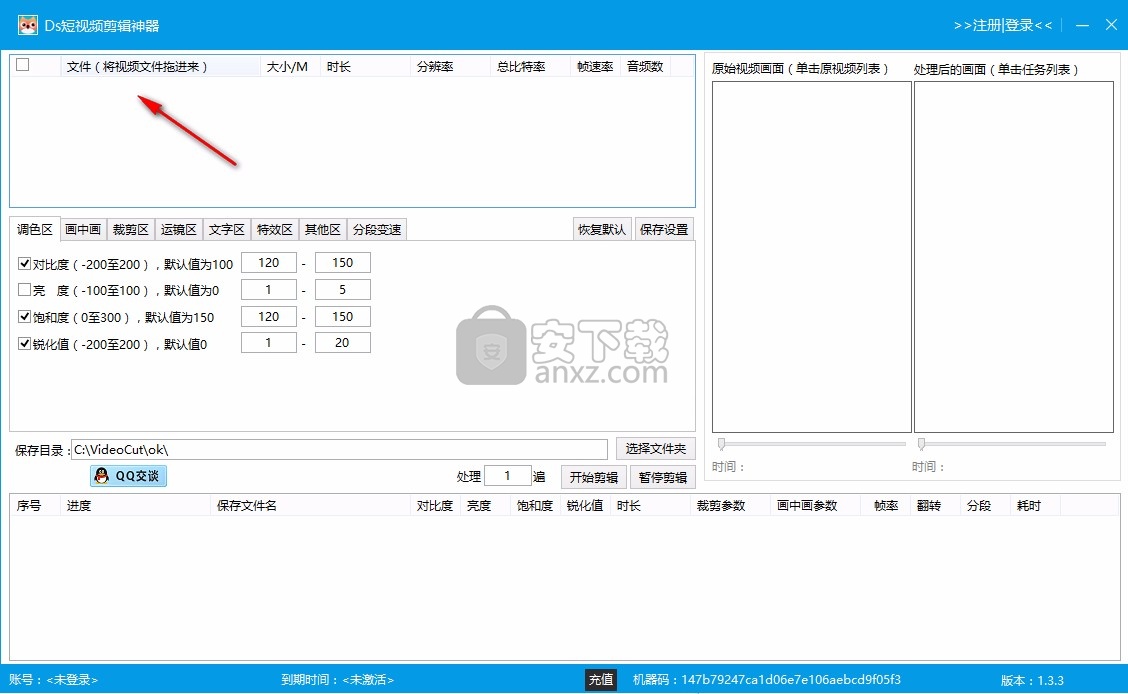Click the brightness maximum field showing 5
This screenshot has width=1128, height=694.
342,289
